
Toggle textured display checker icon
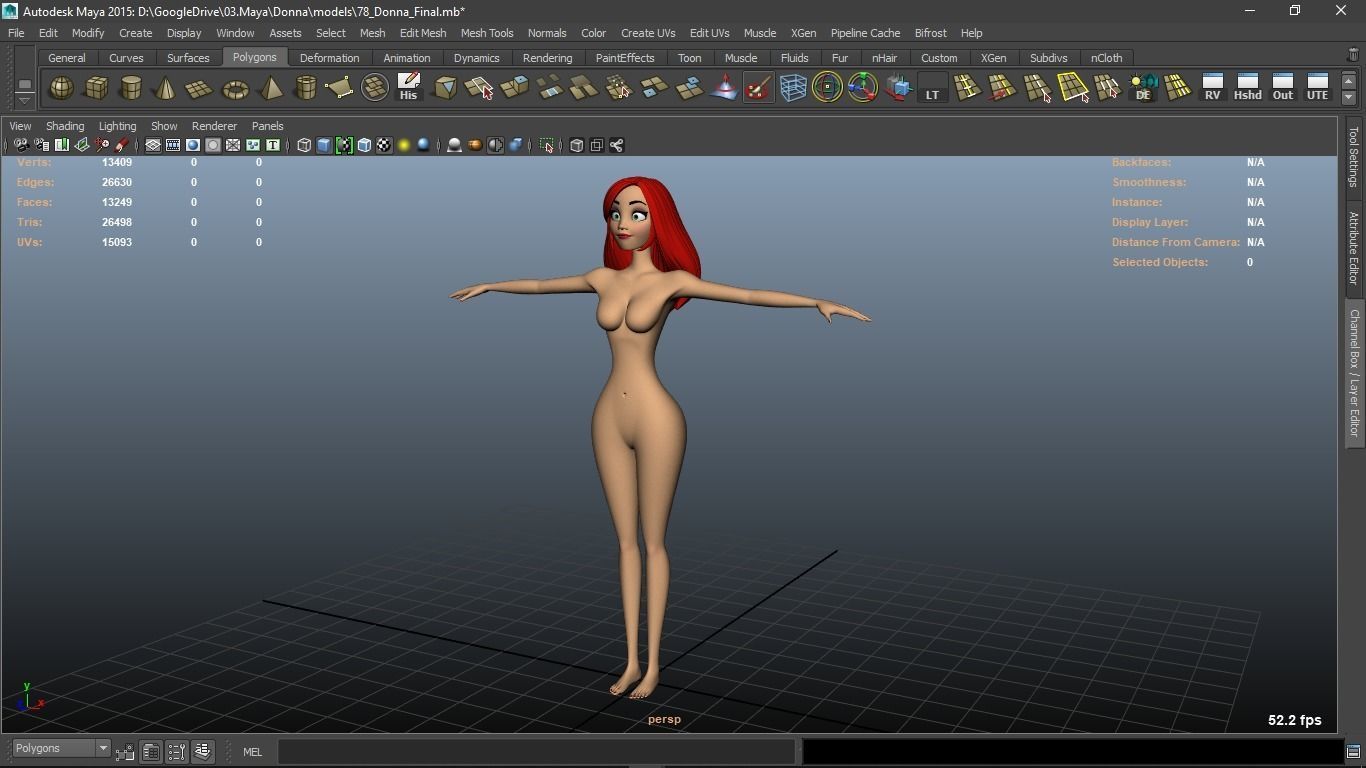click(384, 145)
